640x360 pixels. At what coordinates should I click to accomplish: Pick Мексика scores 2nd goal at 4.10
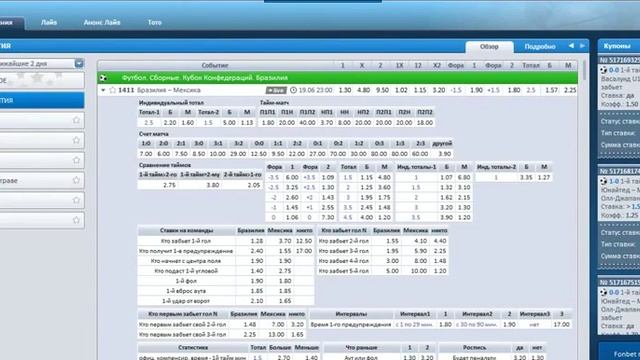pyautogui.click(x=420, y=241)
